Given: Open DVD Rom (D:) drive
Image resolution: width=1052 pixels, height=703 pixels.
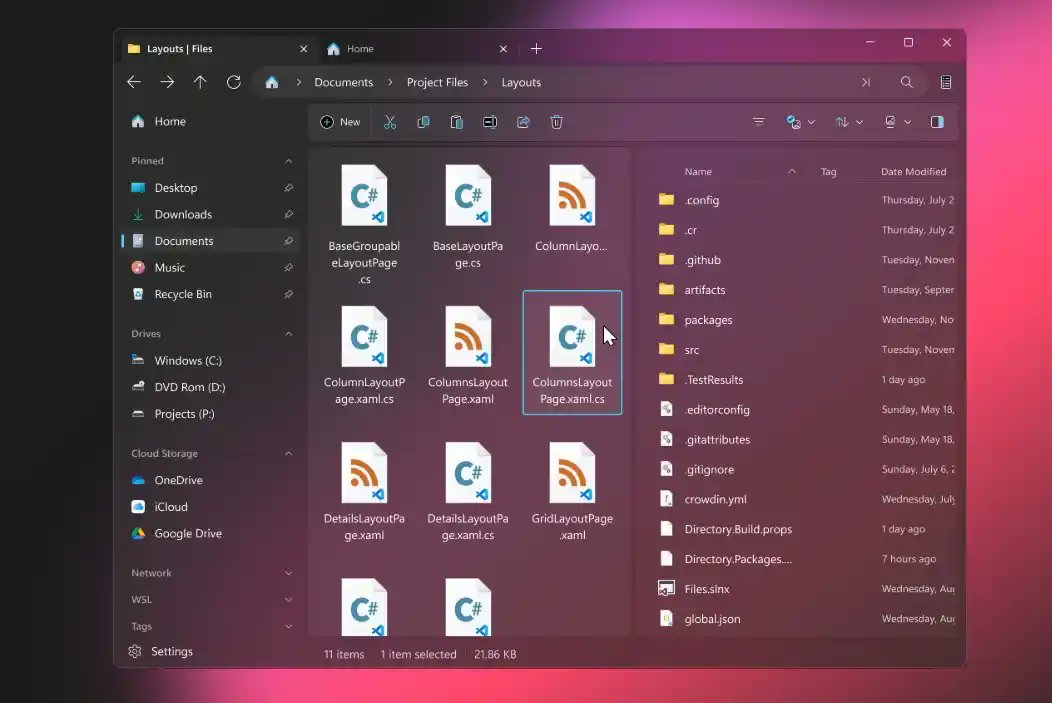Looking at the screenshot, I should (209, 387).
